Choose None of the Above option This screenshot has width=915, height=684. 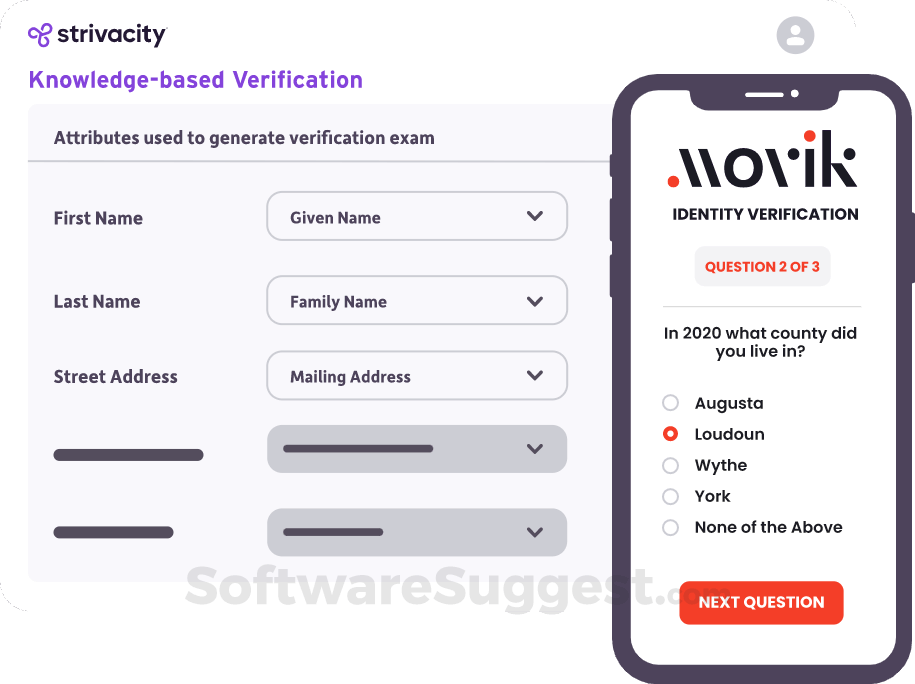[670, 527]
